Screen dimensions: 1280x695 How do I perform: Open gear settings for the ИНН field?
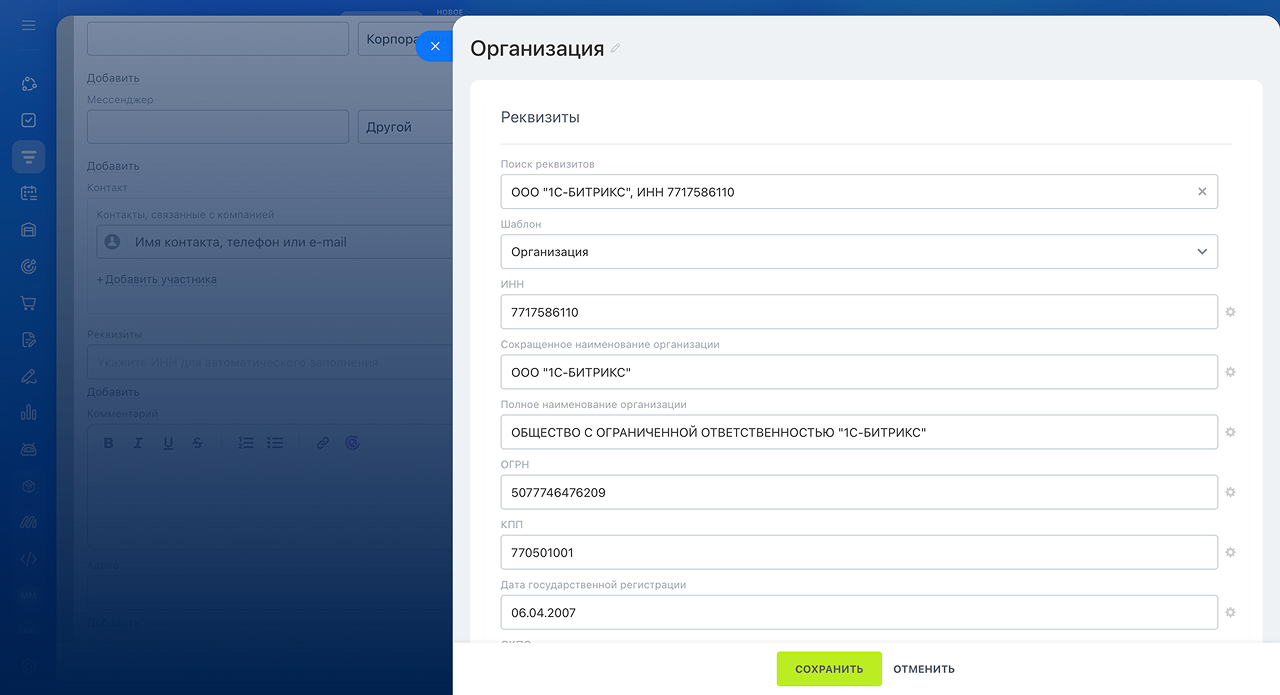point(1231,312)
